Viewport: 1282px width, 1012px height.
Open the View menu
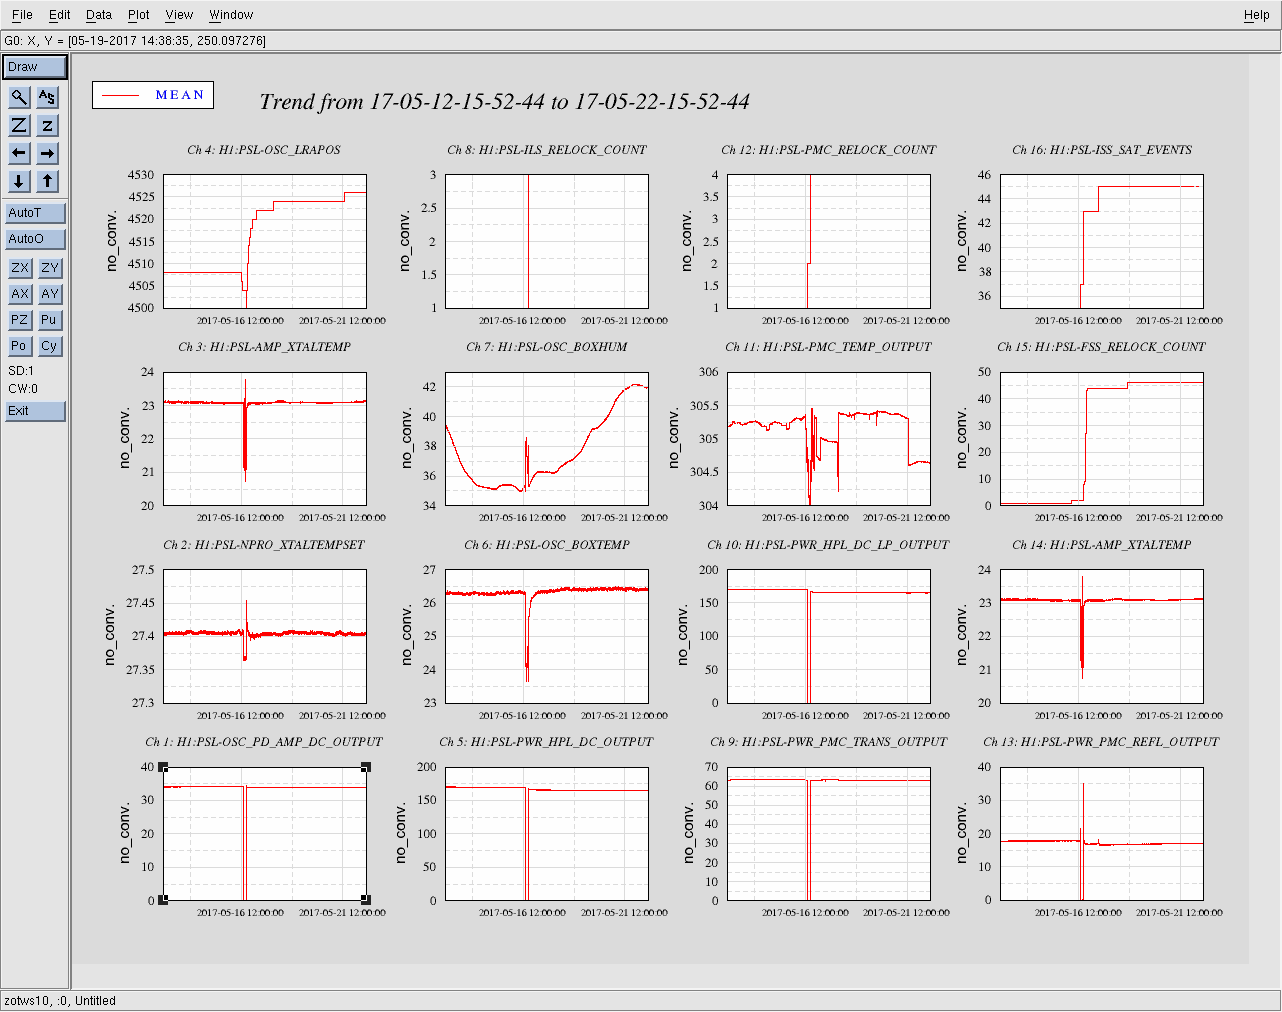coord(179,15)
